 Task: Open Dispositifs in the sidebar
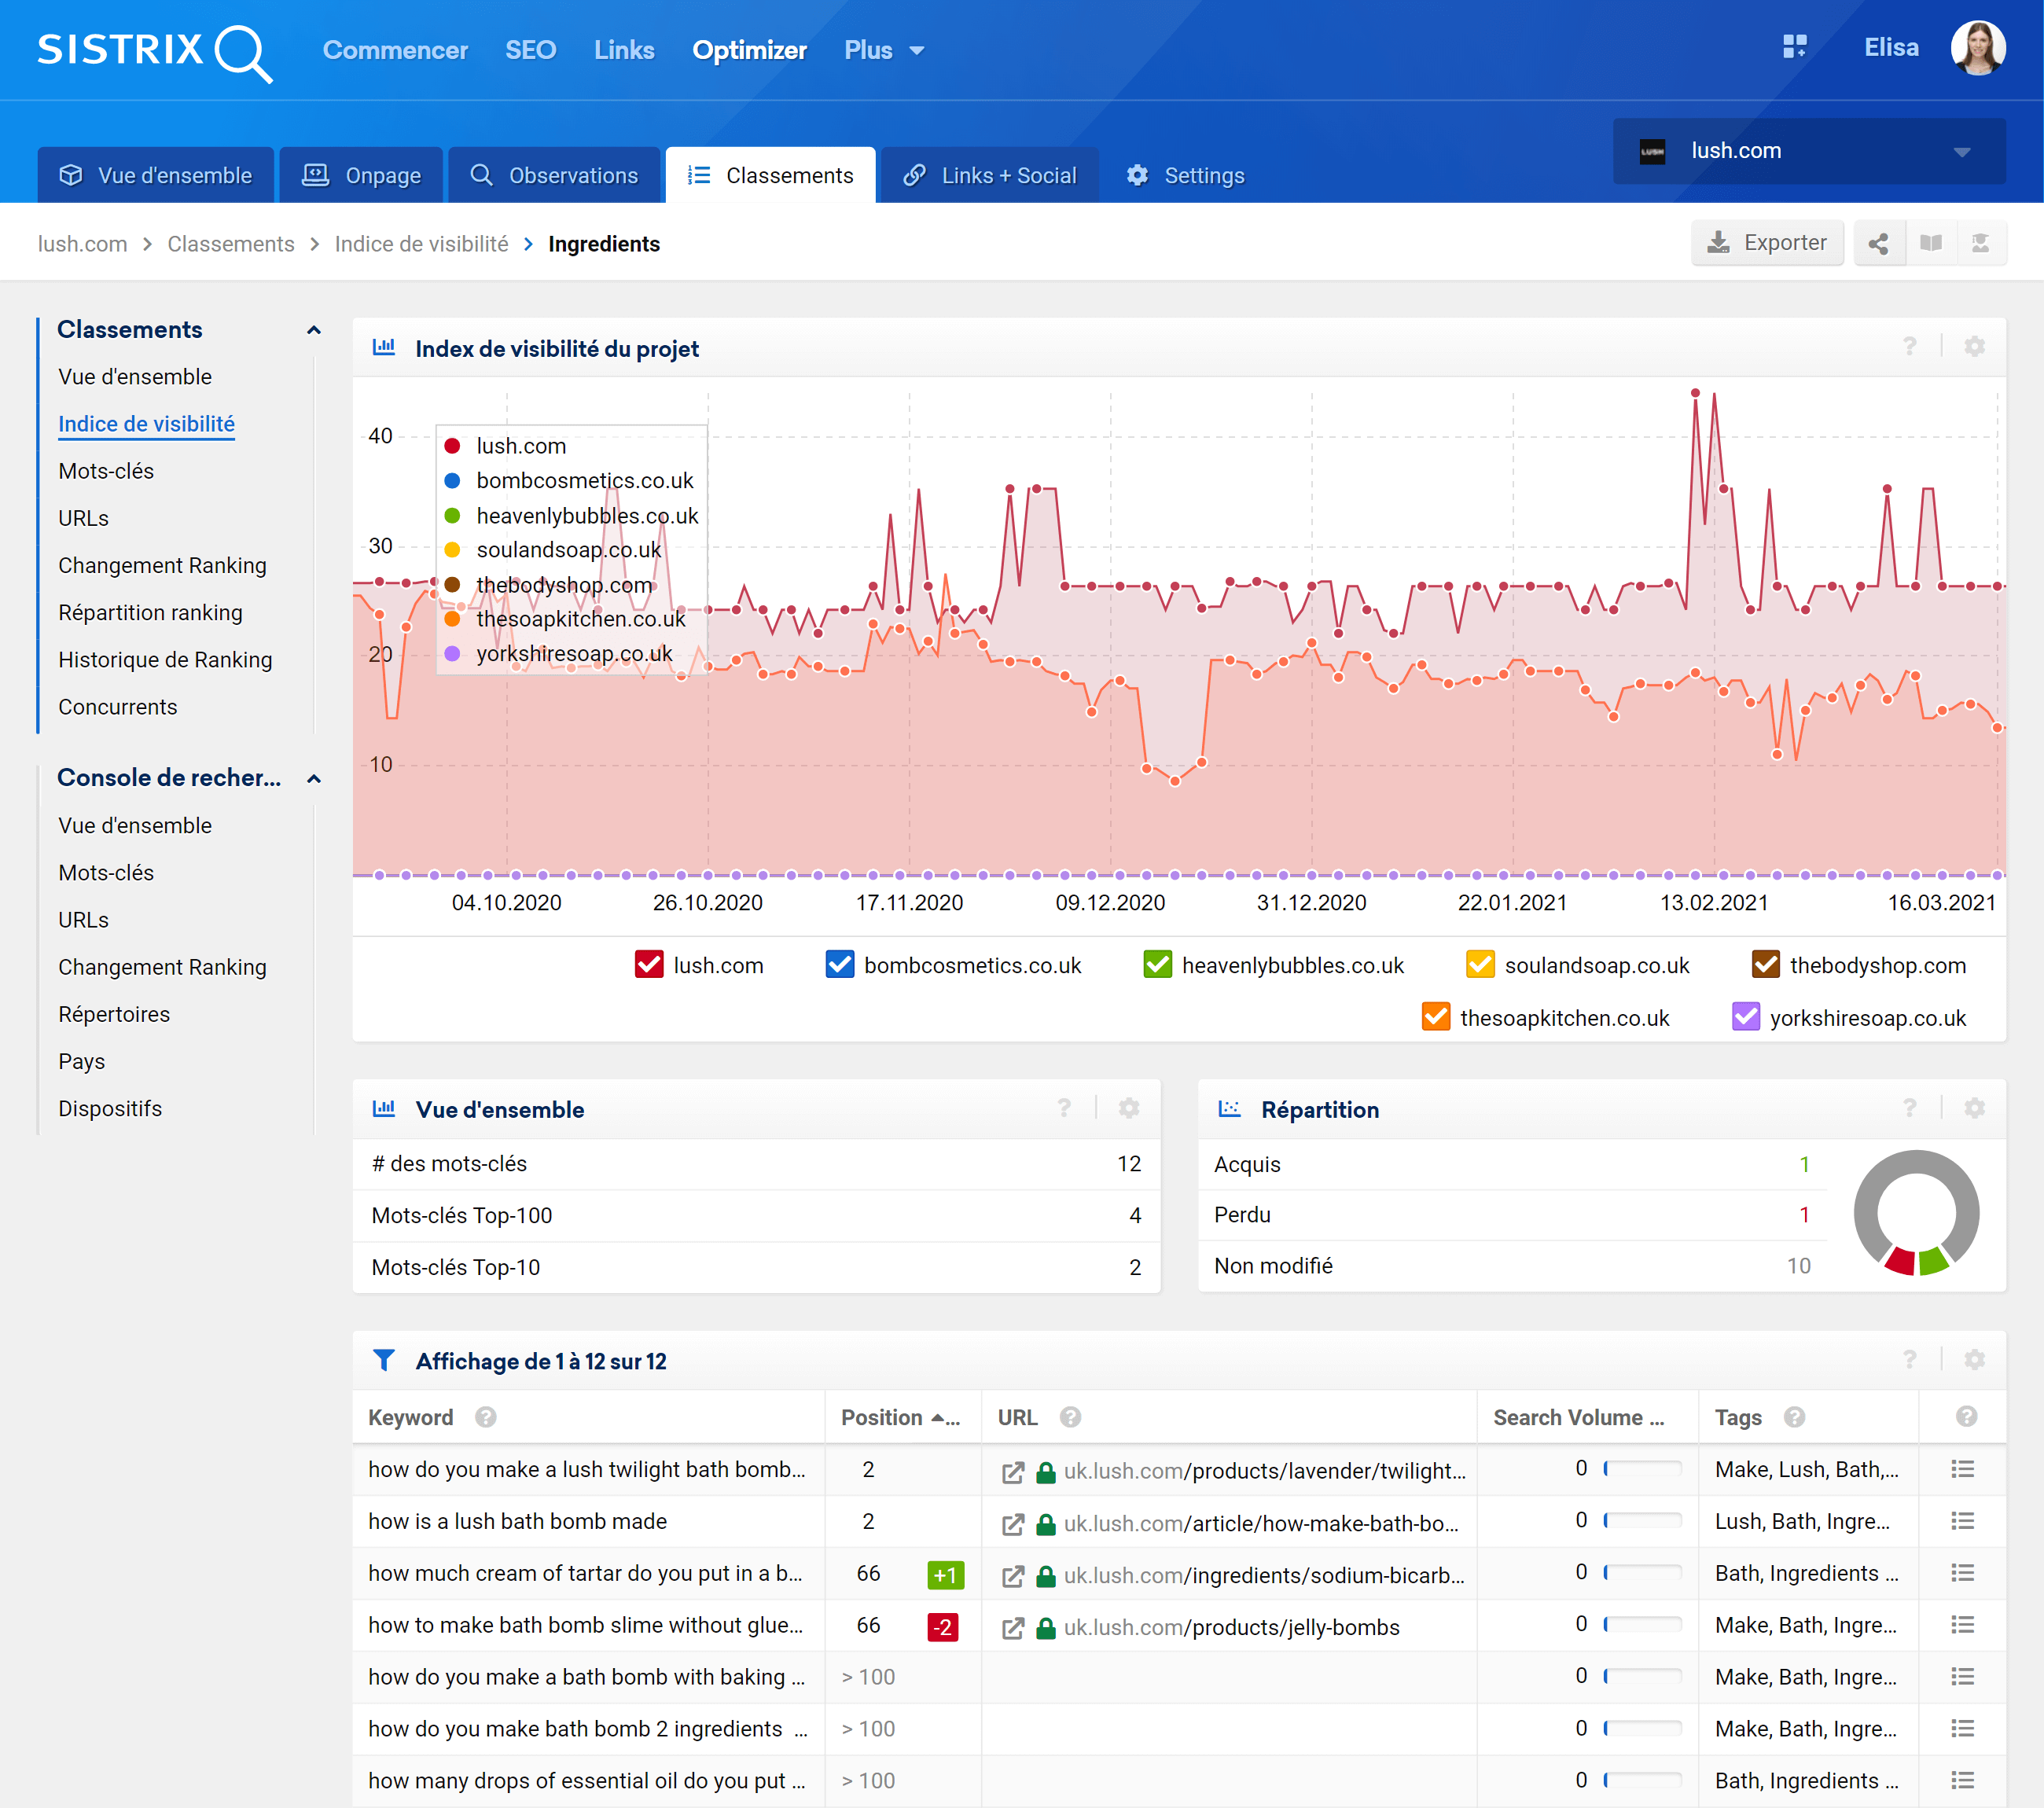[110, 1108]
